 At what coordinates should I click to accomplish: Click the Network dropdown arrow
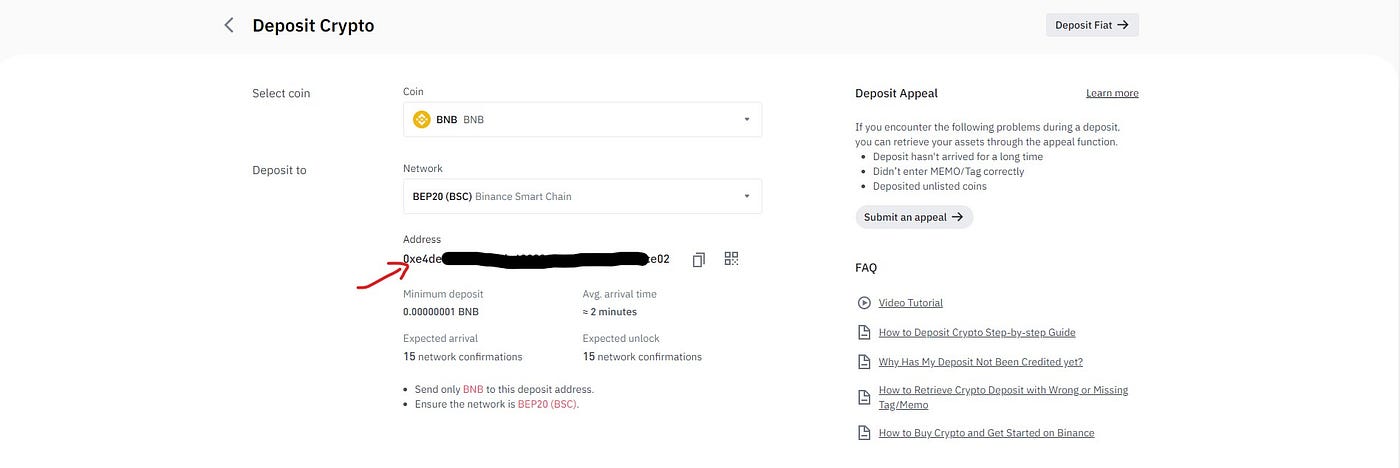(x=746, y=196)
